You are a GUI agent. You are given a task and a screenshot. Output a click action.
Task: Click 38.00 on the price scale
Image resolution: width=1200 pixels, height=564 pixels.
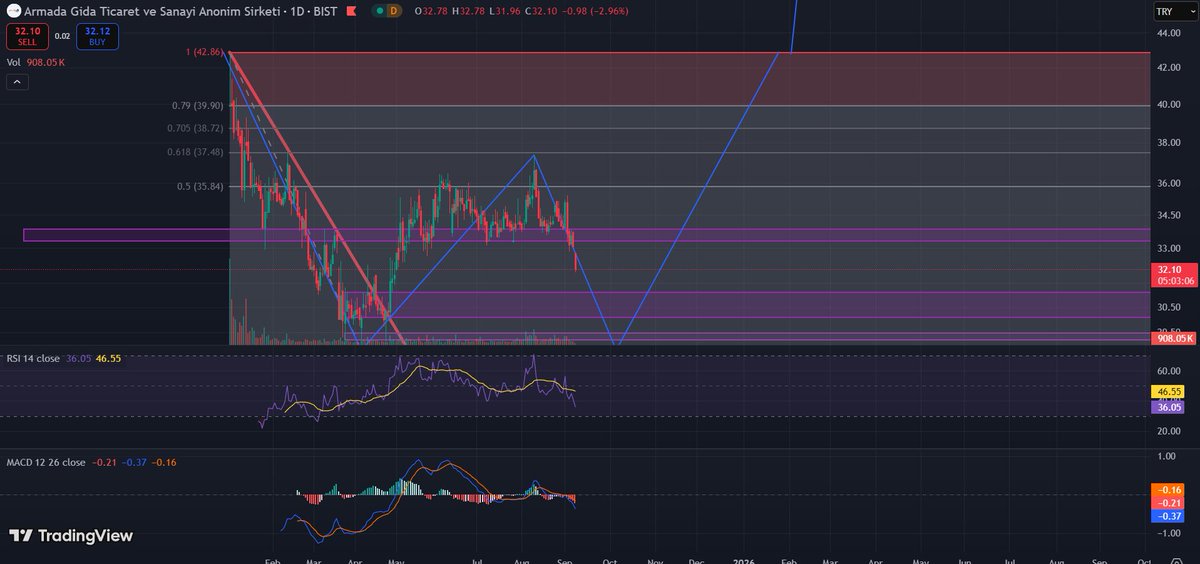[1169, 143]
